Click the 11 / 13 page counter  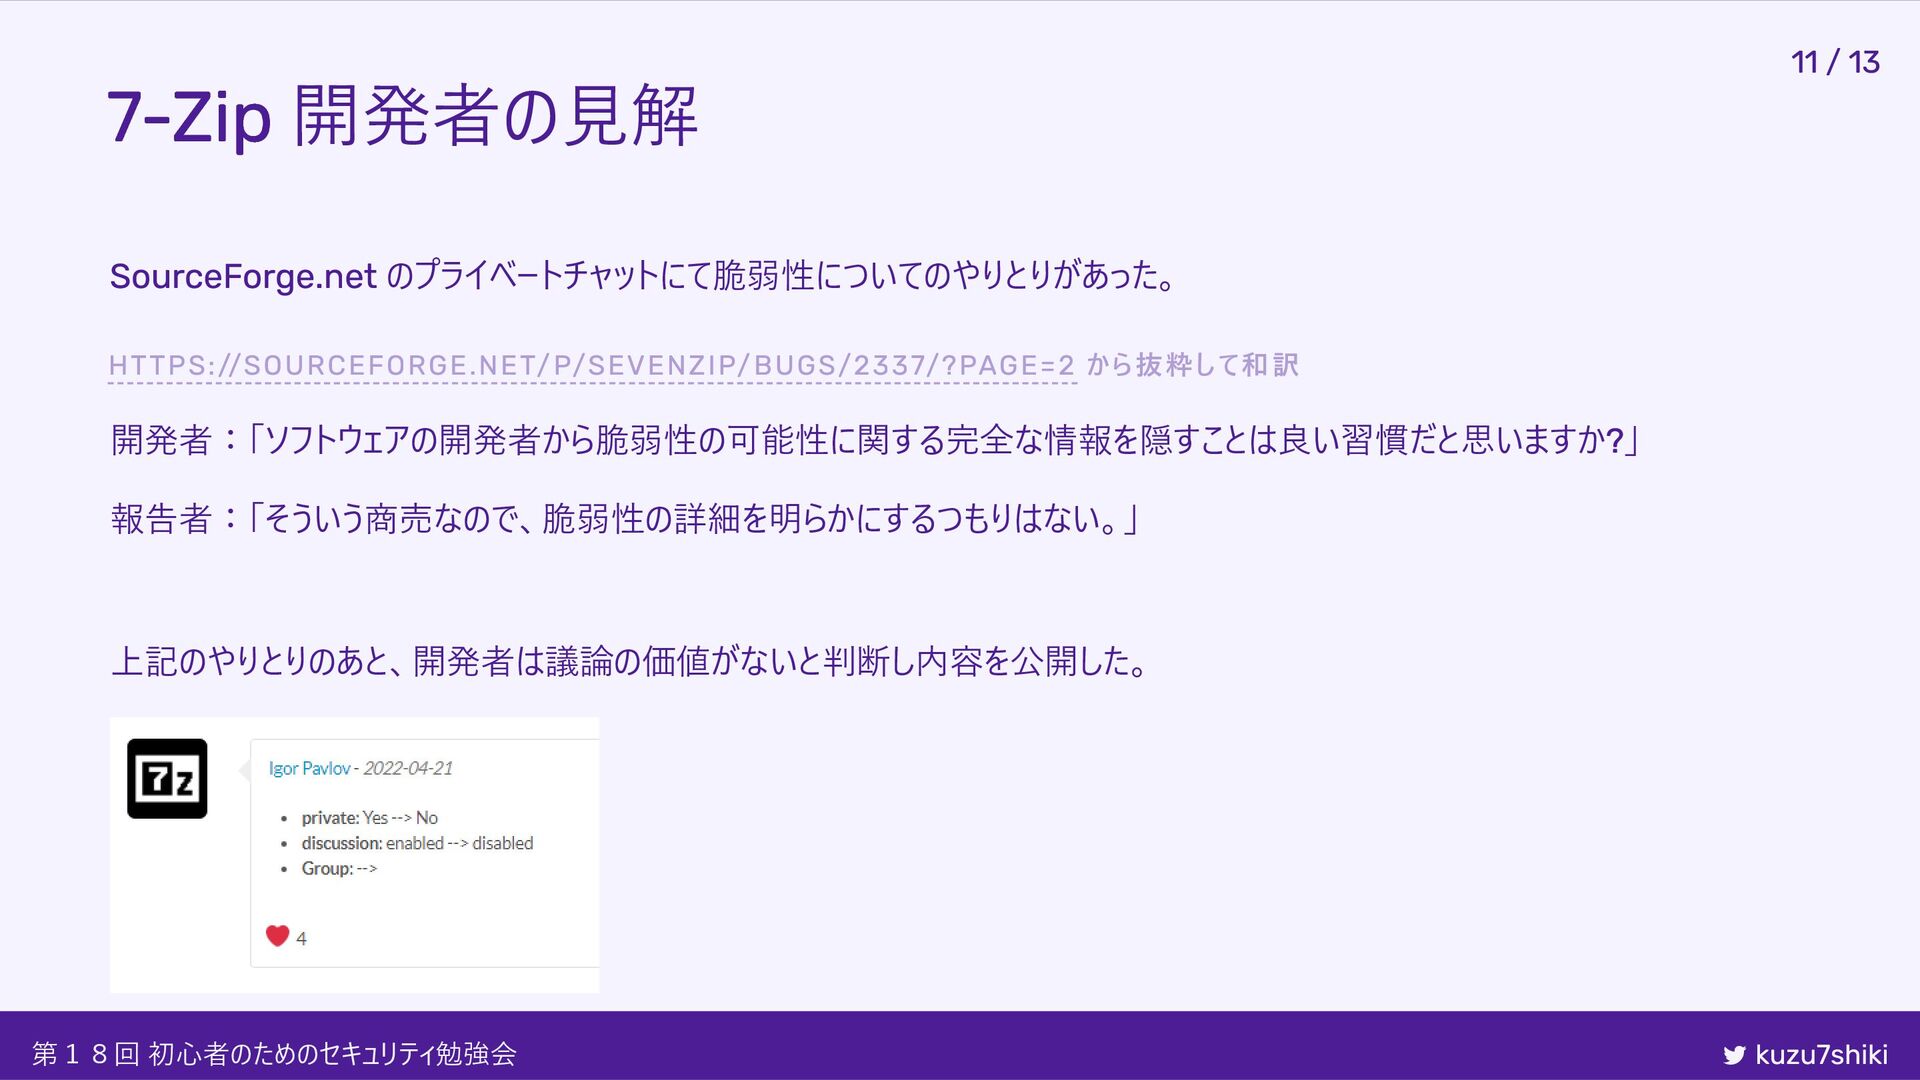click(1835, 62)
